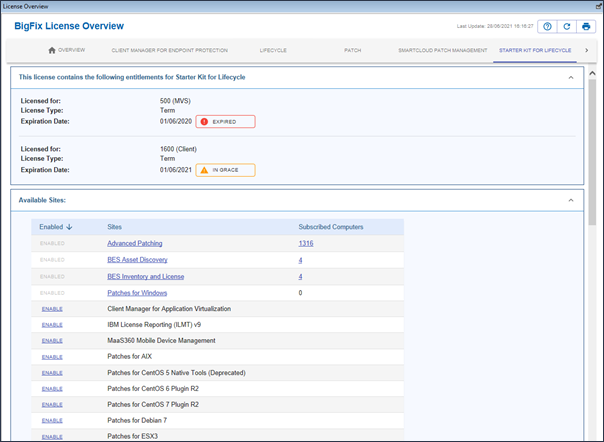Enable IBM License Reporting (ILMT) v9

click(52, 325)
